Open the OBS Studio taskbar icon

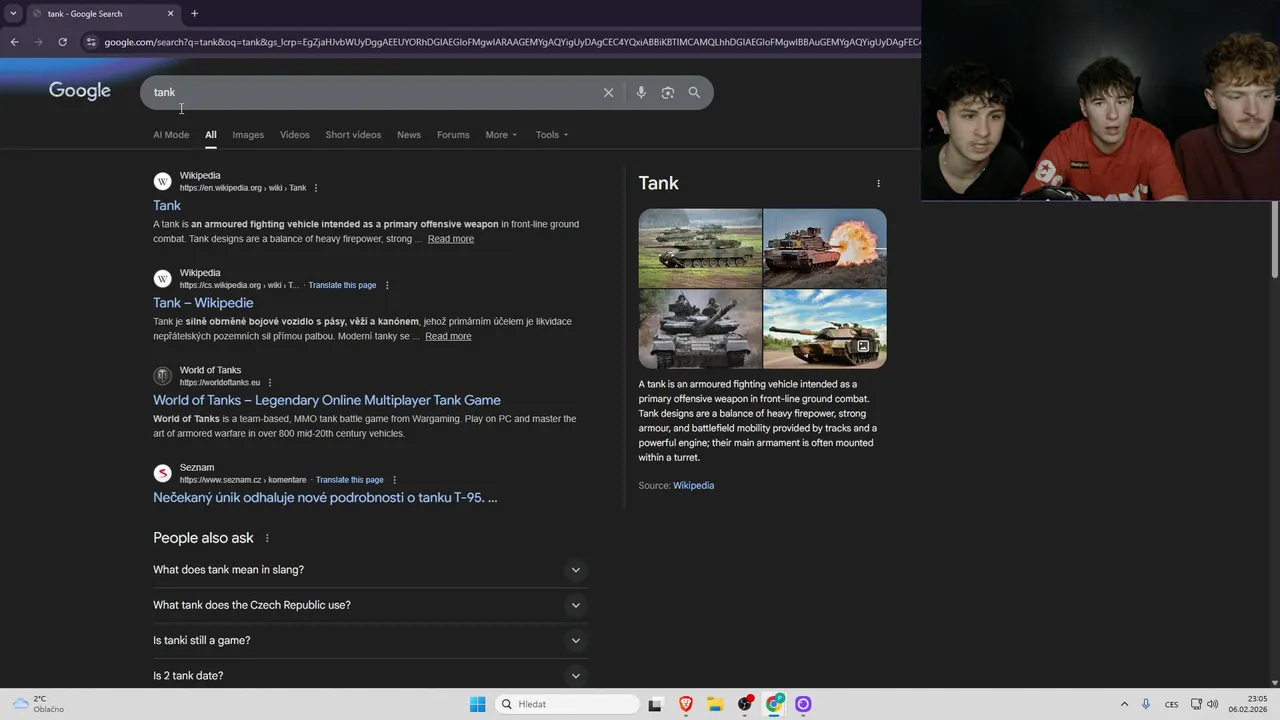tap(744, 704)
